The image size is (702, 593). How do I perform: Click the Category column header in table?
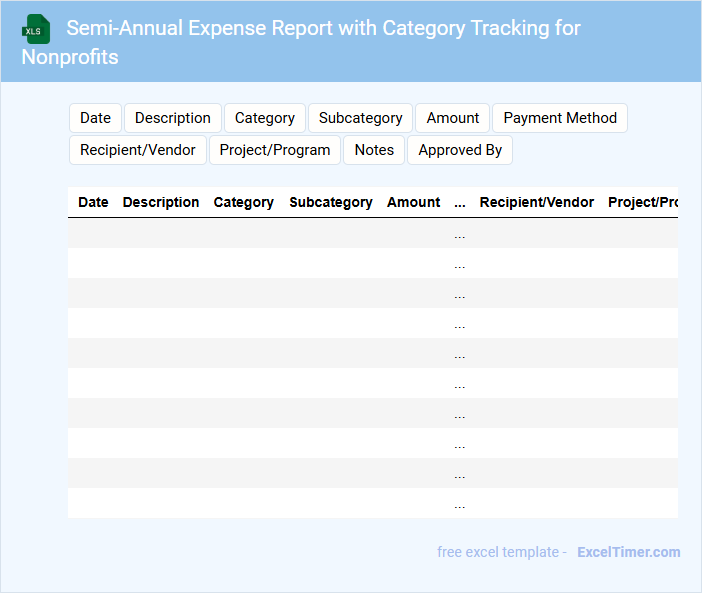point(243,202)
